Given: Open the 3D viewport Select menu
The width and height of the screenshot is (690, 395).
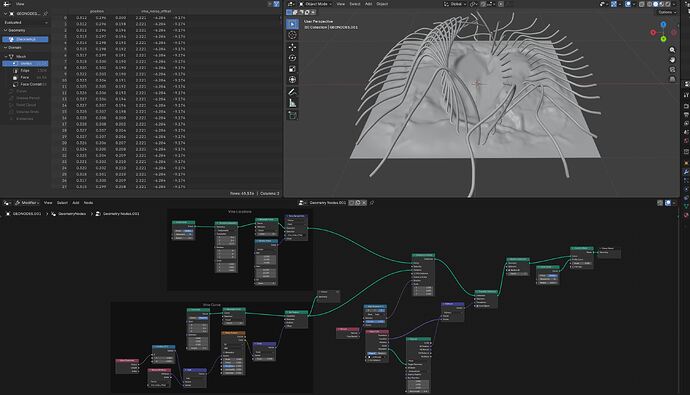Looking at the screenshot, I should tap(355, 4).
